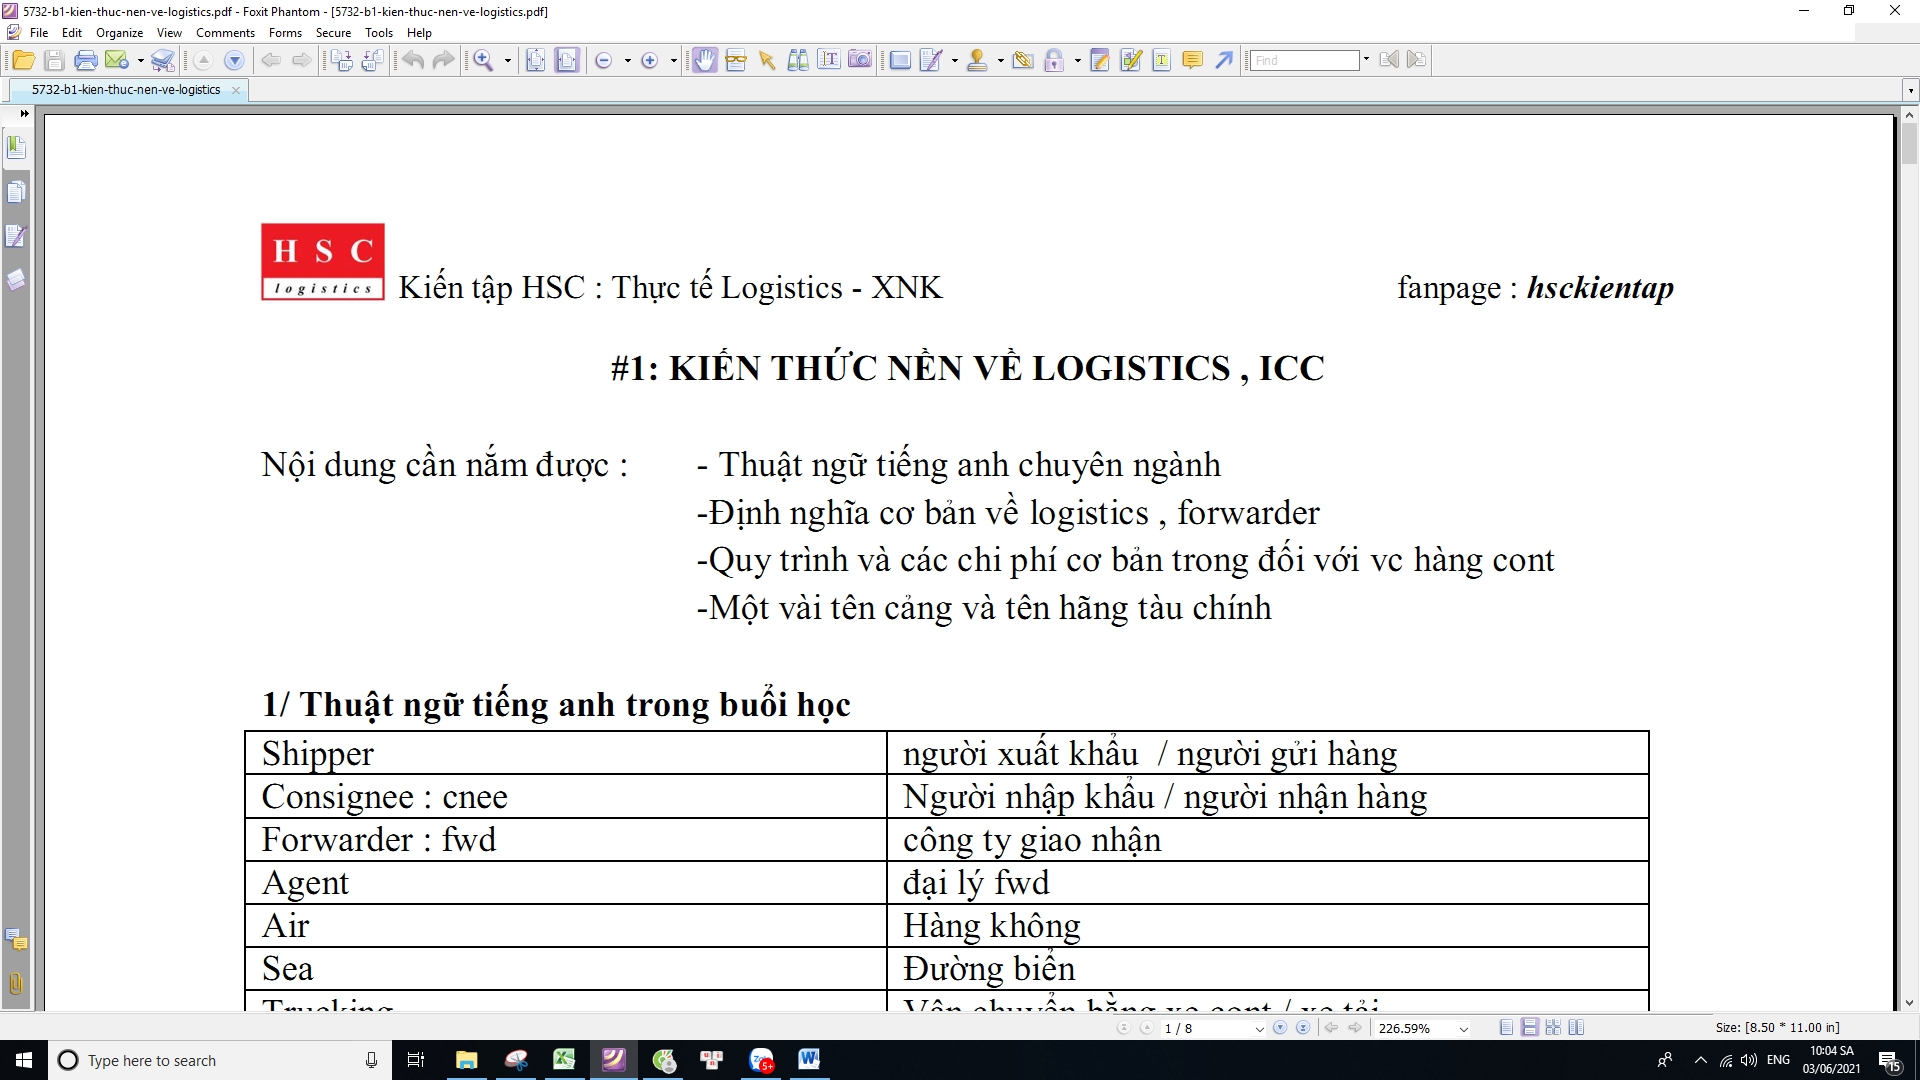Close the 5732-b1-kien-thuc-nen-ve-logistics tab
The height and width of the screenshot is (1080, 1920).
point(236,90)
